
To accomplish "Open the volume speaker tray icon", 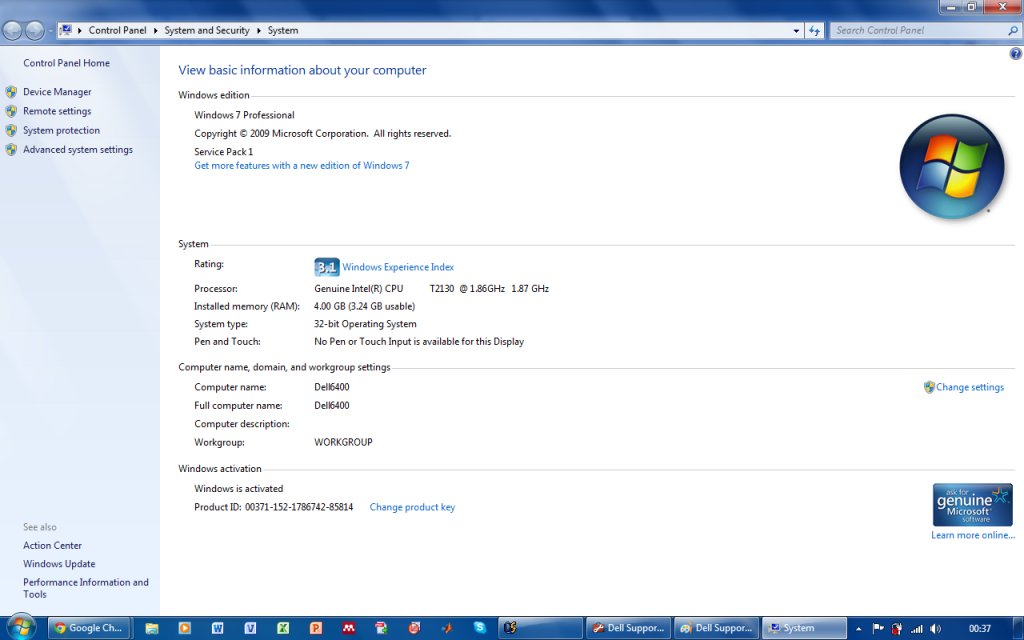I will point(935,629).
